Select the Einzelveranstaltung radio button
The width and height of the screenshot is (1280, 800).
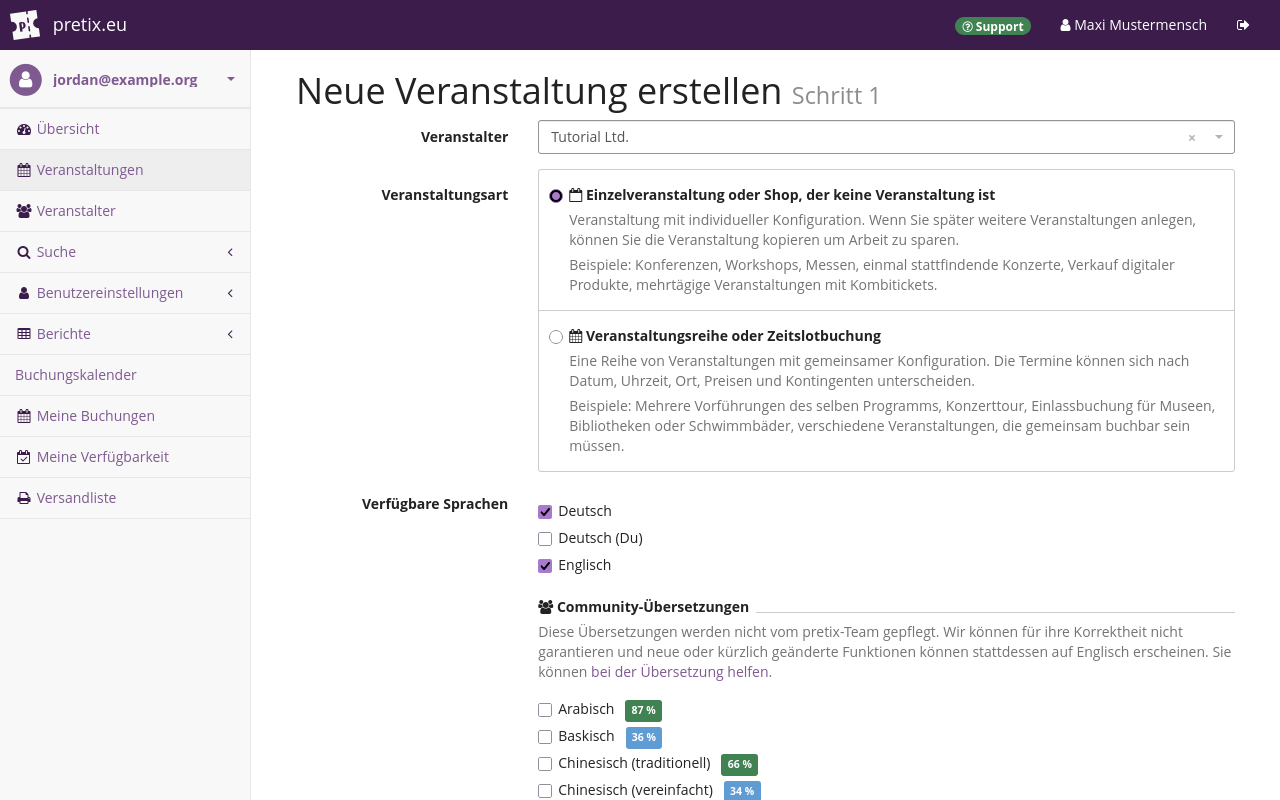(556, 196)
